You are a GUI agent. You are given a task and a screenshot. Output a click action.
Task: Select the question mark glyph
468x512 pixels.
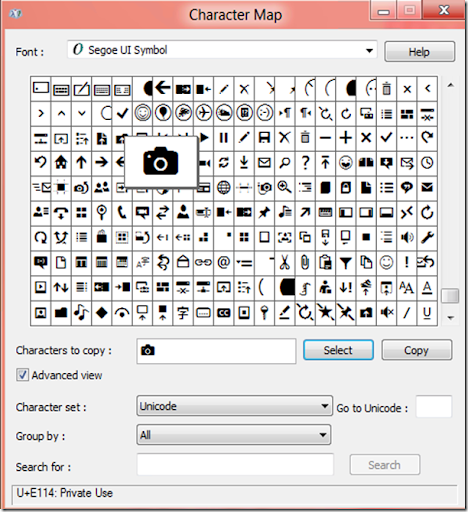pos(305,163)
